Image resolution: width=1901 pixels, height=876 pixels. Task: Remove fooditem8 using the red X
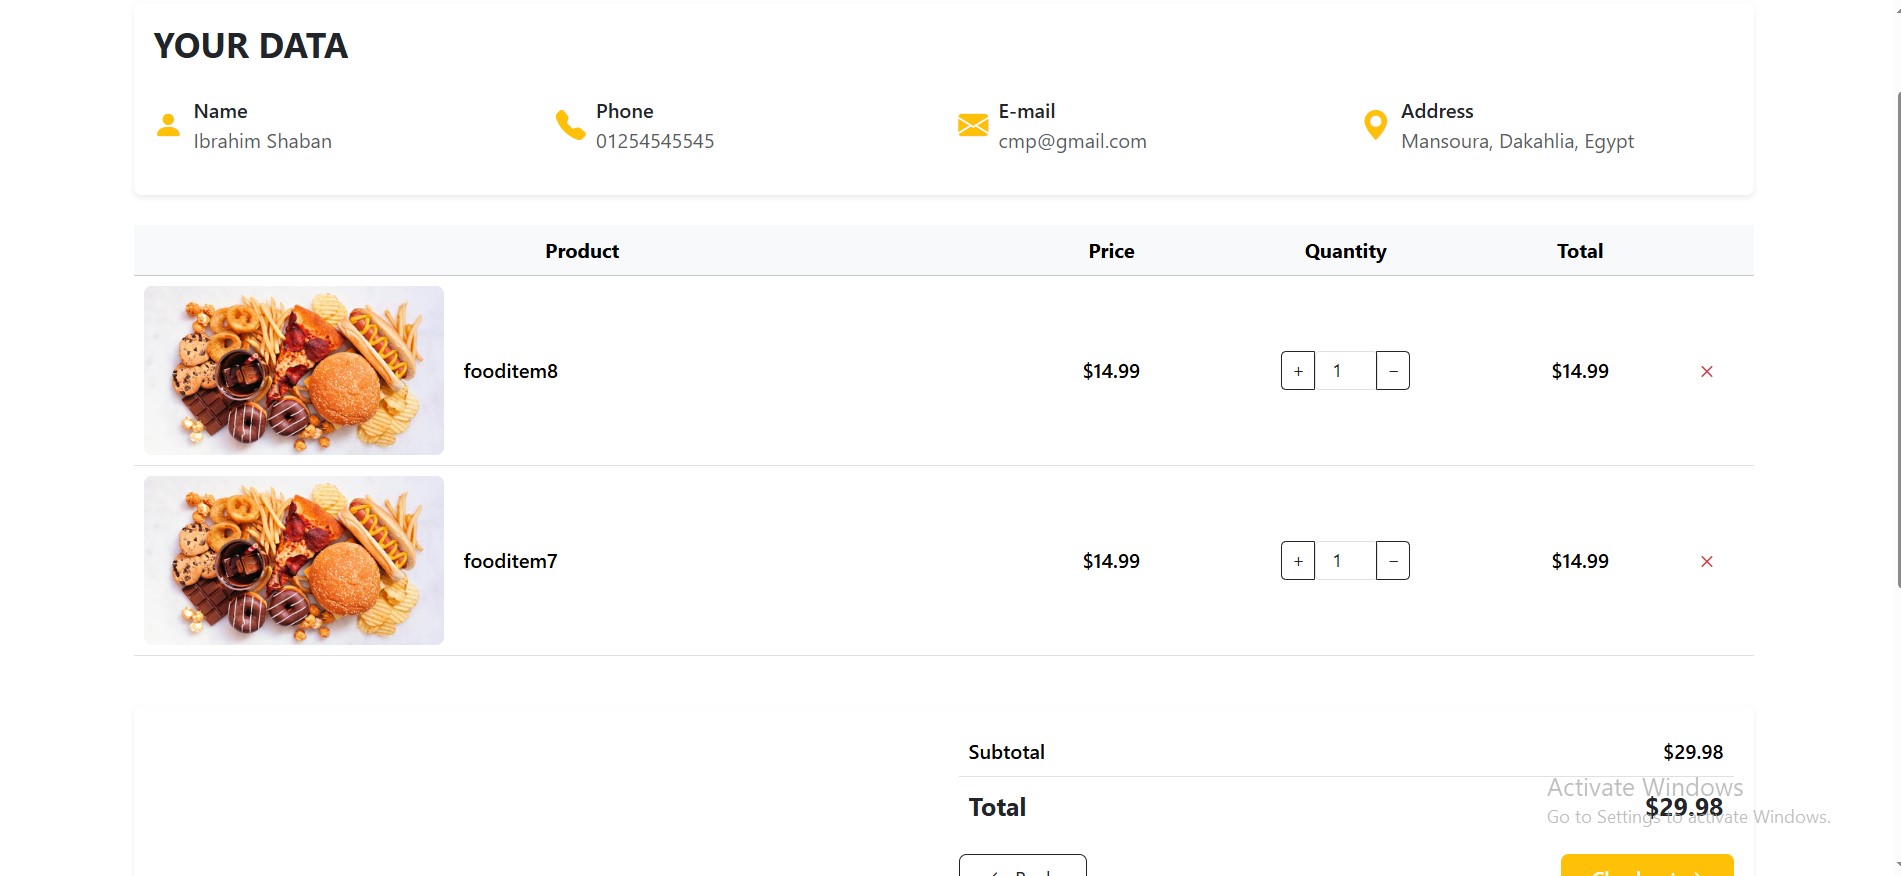point(1706,371)
